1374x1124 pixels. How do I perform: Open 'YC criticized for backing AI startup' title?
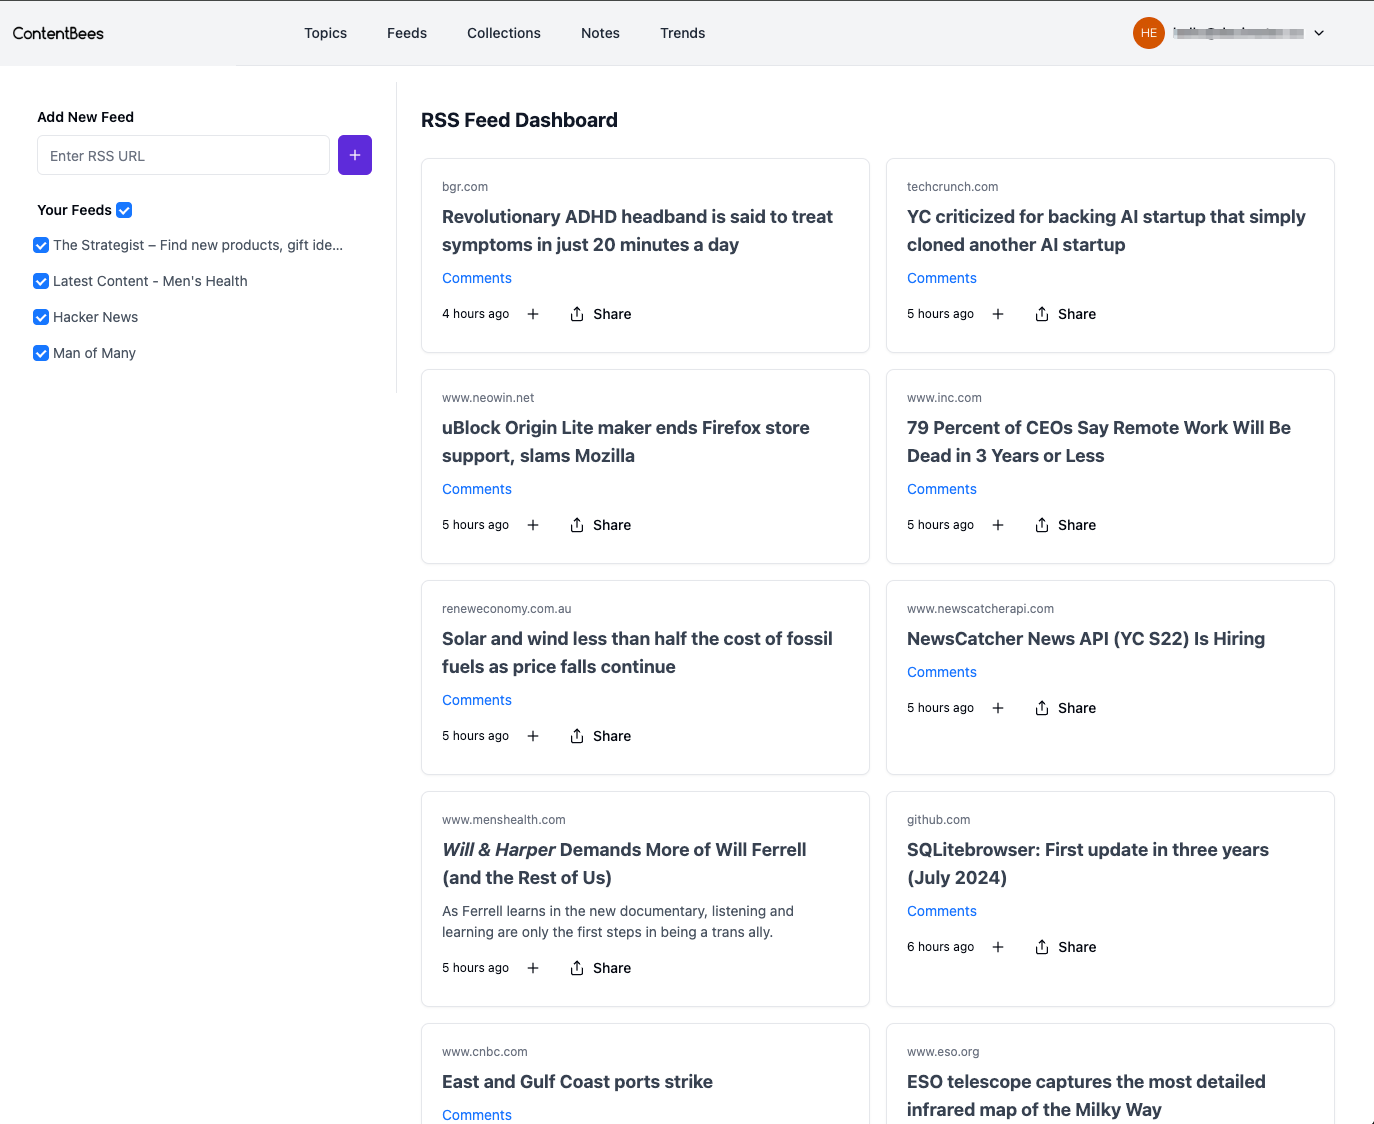point(1106,231)
